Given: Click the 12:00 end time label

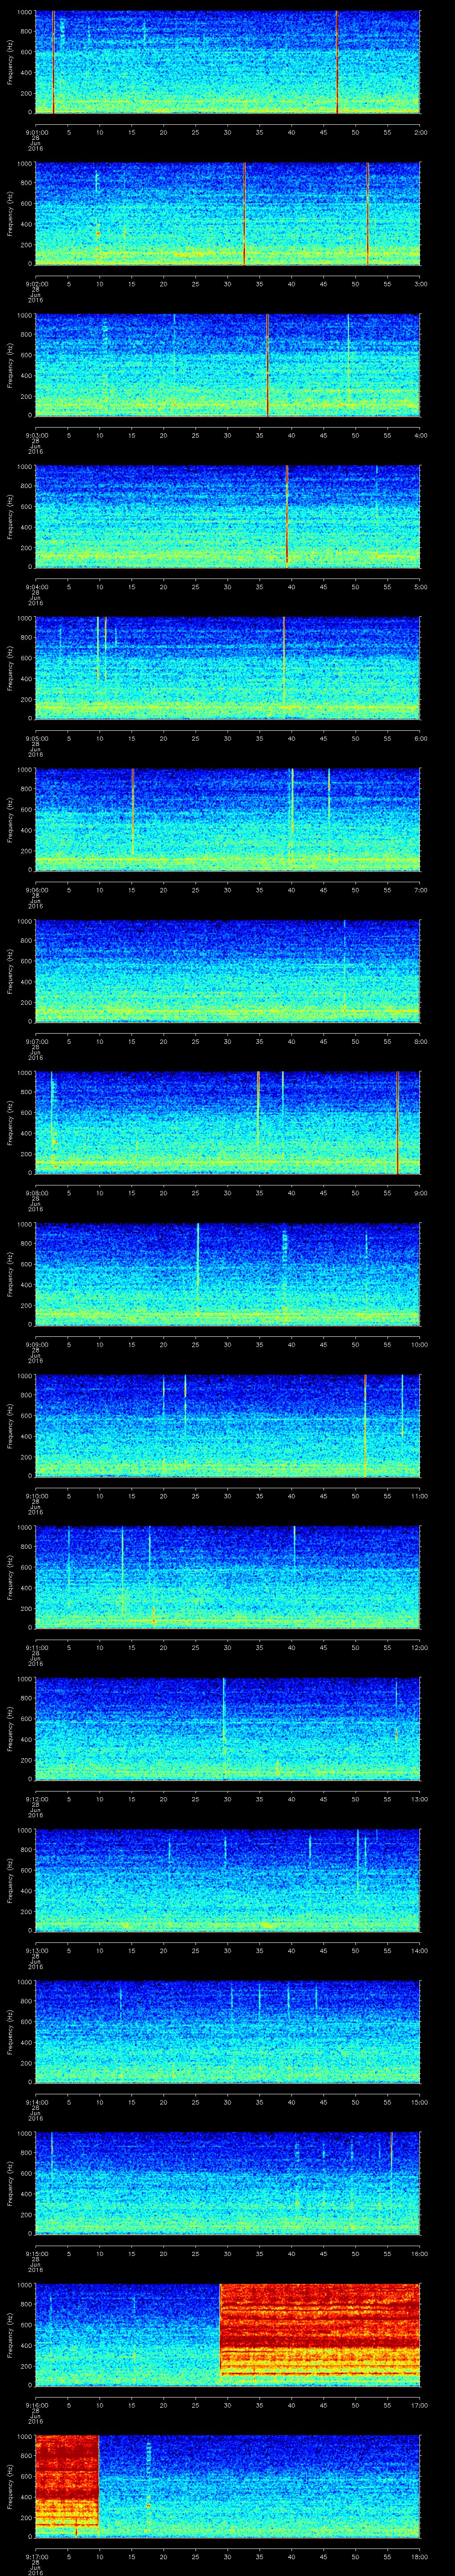Looking at the screenshot, I should pos(419,1647).
